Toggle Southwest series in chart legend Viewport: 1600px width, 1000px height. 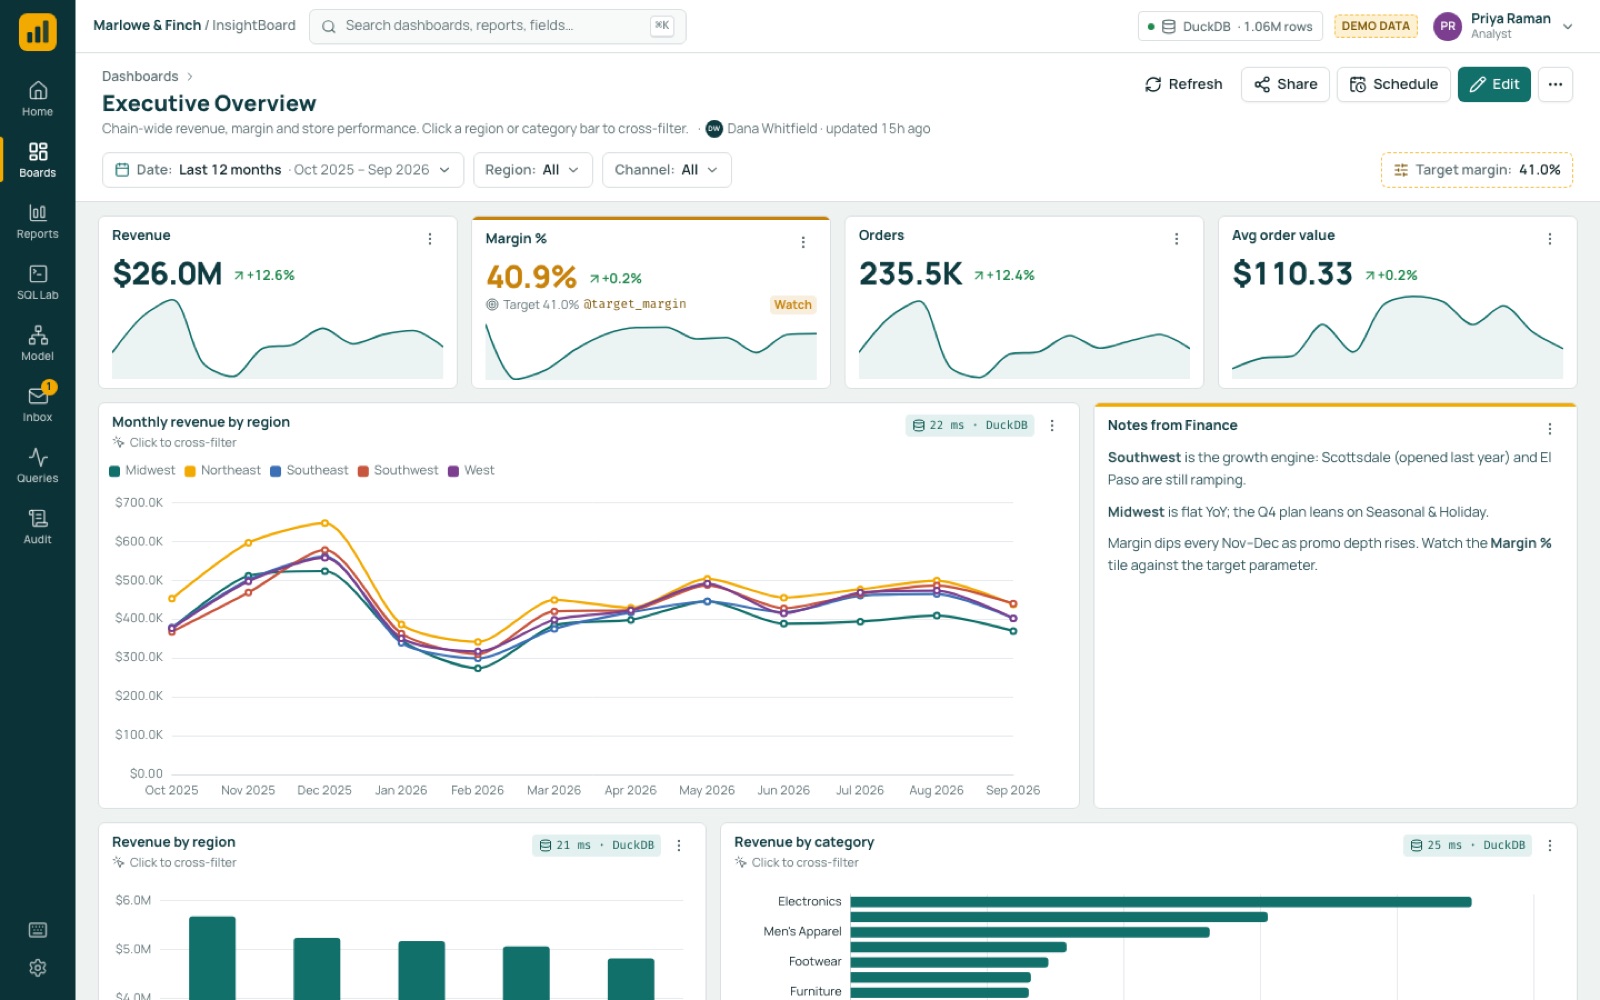(x=398, y=470)
